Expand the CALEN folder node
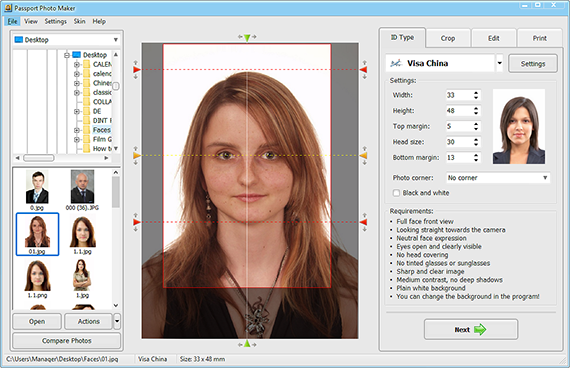 (77, 64)
